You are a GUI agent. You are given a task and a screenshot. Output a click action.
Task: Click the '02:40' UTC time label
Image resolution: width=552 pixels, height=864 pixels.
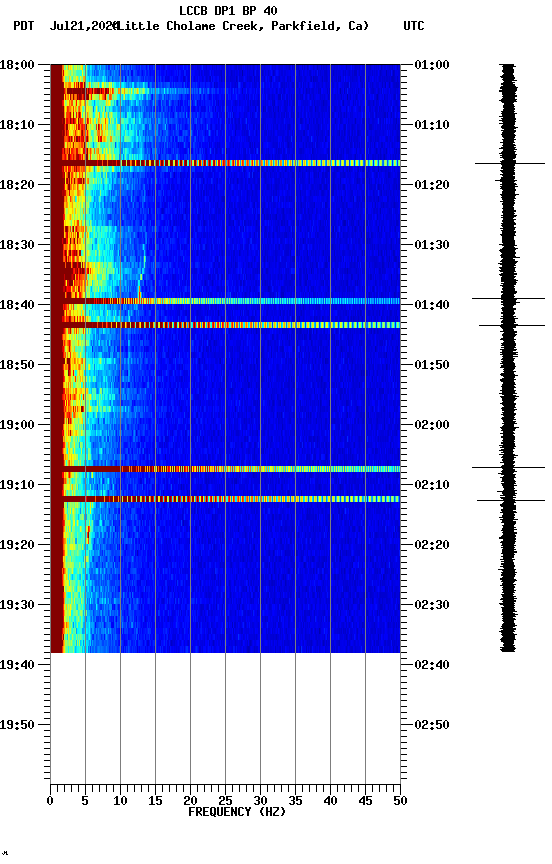(x=432, y=666)
